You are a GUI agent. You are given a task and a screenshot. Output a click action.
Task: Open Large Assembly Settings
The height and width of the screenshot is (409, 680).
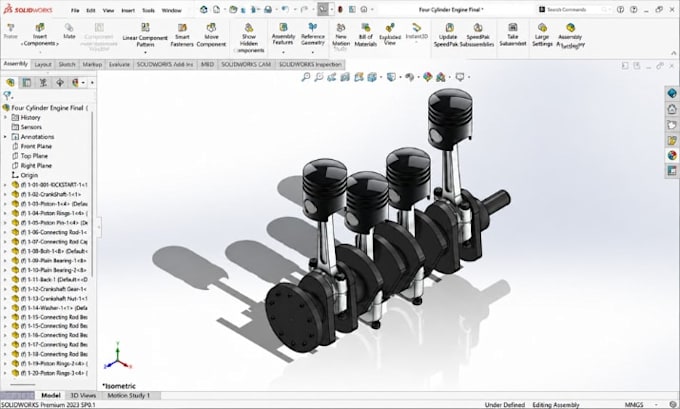(x=542, y=35)
